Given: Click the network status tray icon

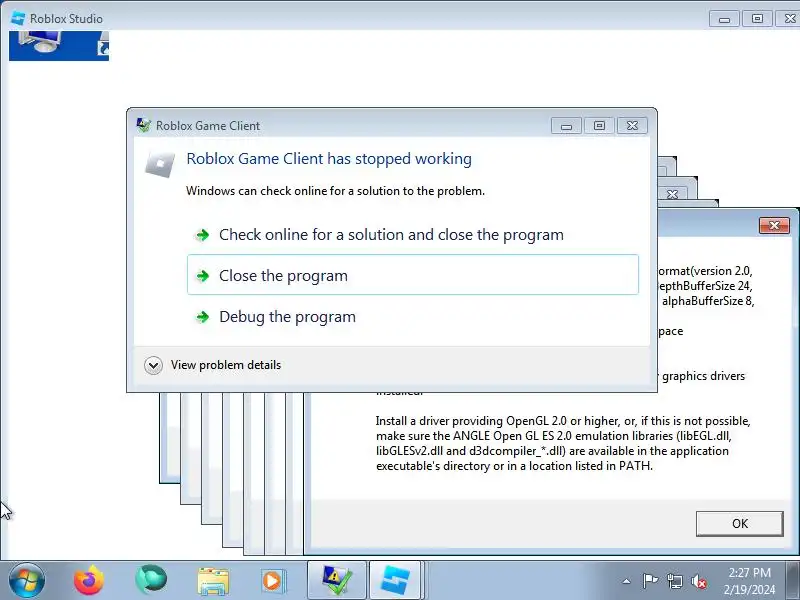Looking at the screenshot, I should pos(674,581).
